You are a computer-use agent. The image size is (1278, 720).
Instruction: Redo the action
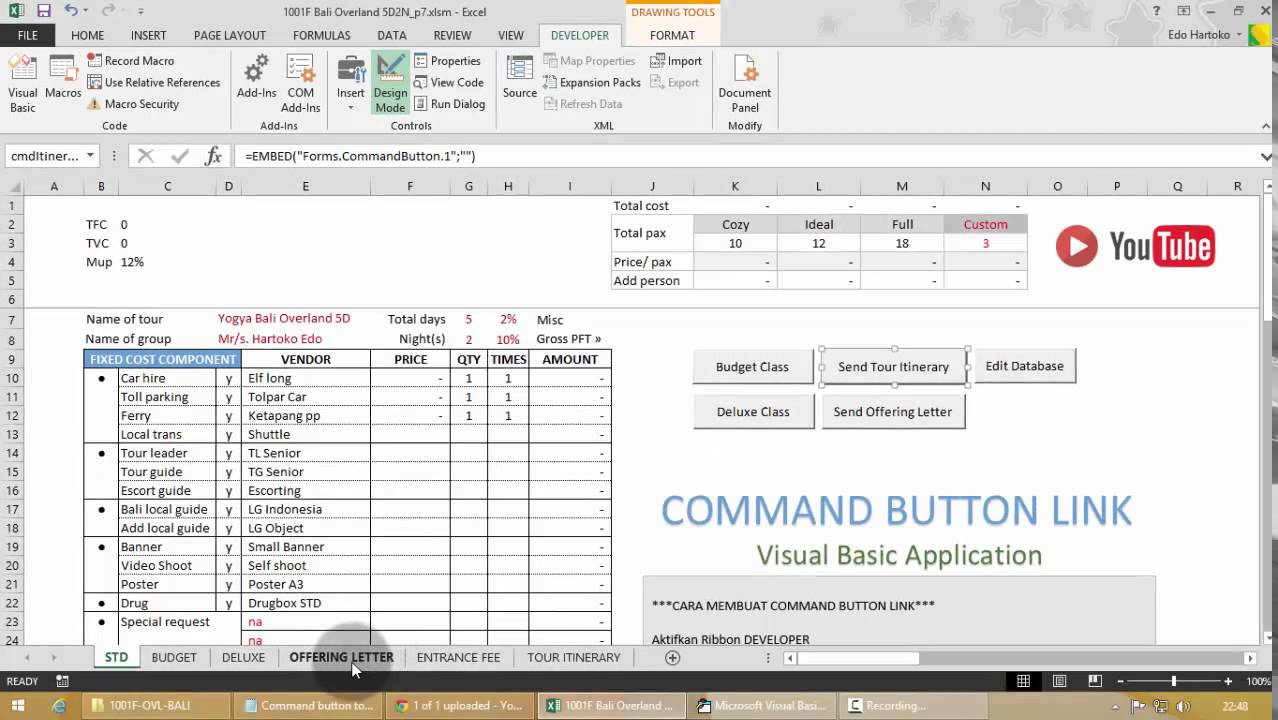coord(105,11)
